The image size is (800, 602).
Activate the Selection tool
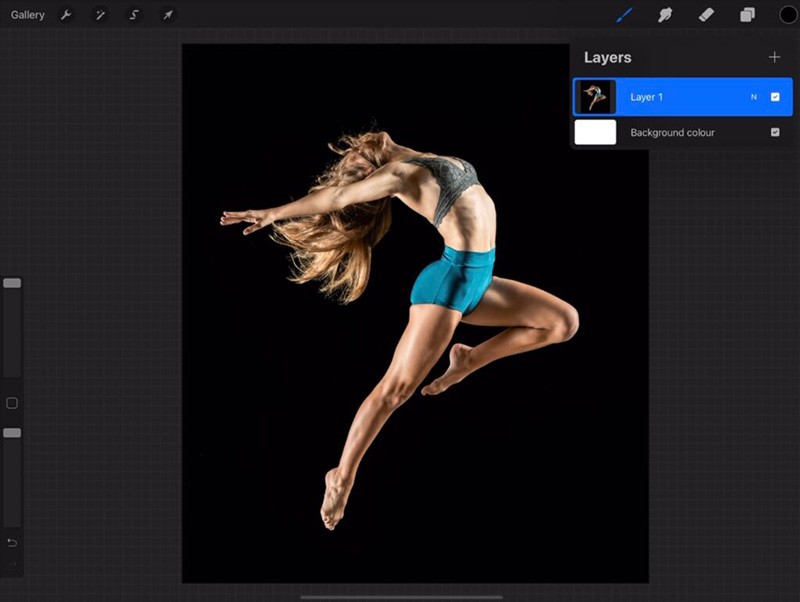(134, 15)
